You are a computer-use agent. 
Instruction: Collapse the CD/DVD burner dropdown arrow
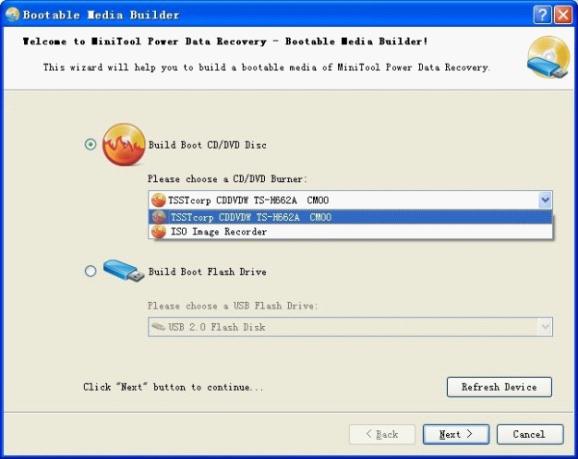click(545, 200)
